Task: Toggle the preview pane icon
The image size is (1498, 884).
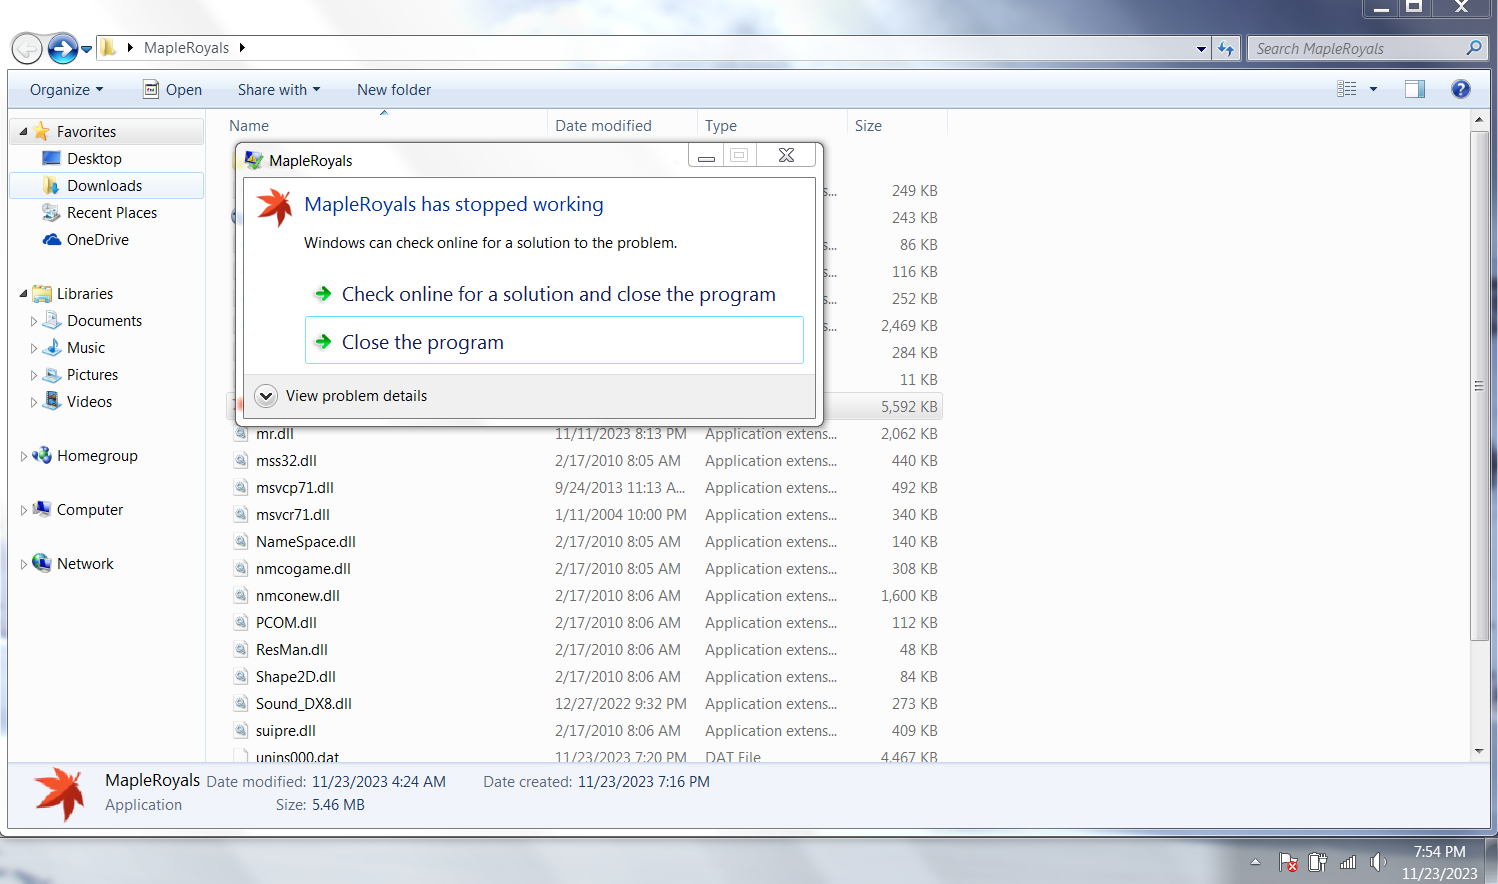Action: 1414,89
